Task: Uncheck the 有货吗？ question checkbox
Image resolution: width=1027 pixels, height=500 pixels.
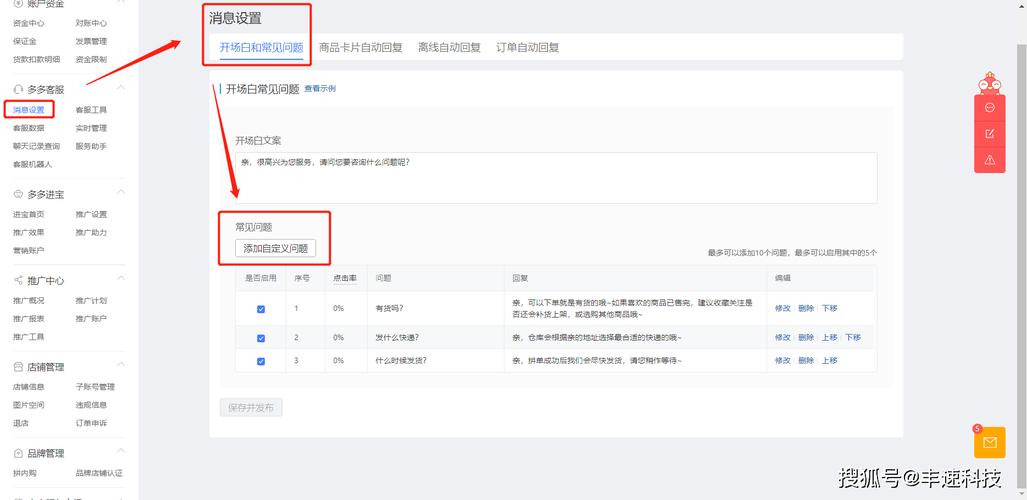Action: click(261, 309)
